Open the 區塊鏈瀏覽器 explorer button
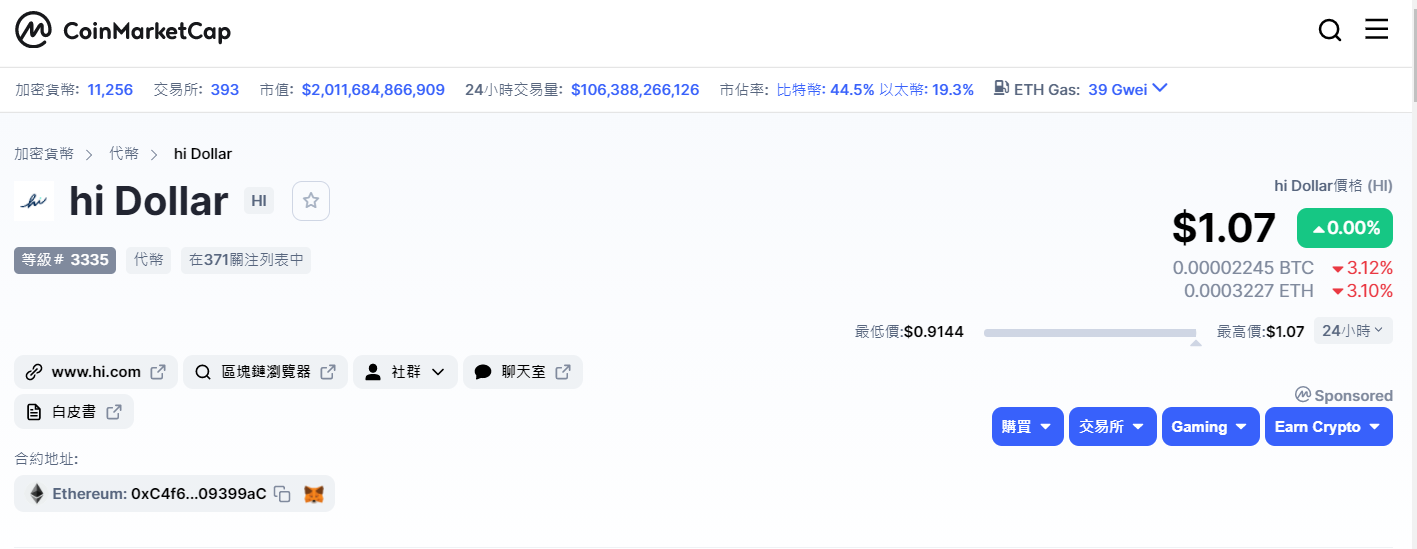The image size is (1417, 549). click(265, 372)
